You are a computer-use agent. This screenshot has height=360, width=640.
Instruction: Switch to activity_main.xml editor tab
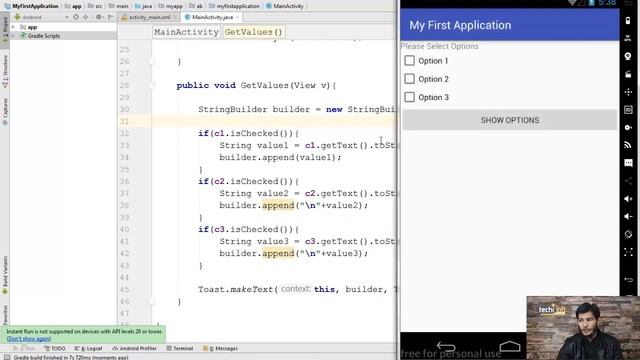149,17
